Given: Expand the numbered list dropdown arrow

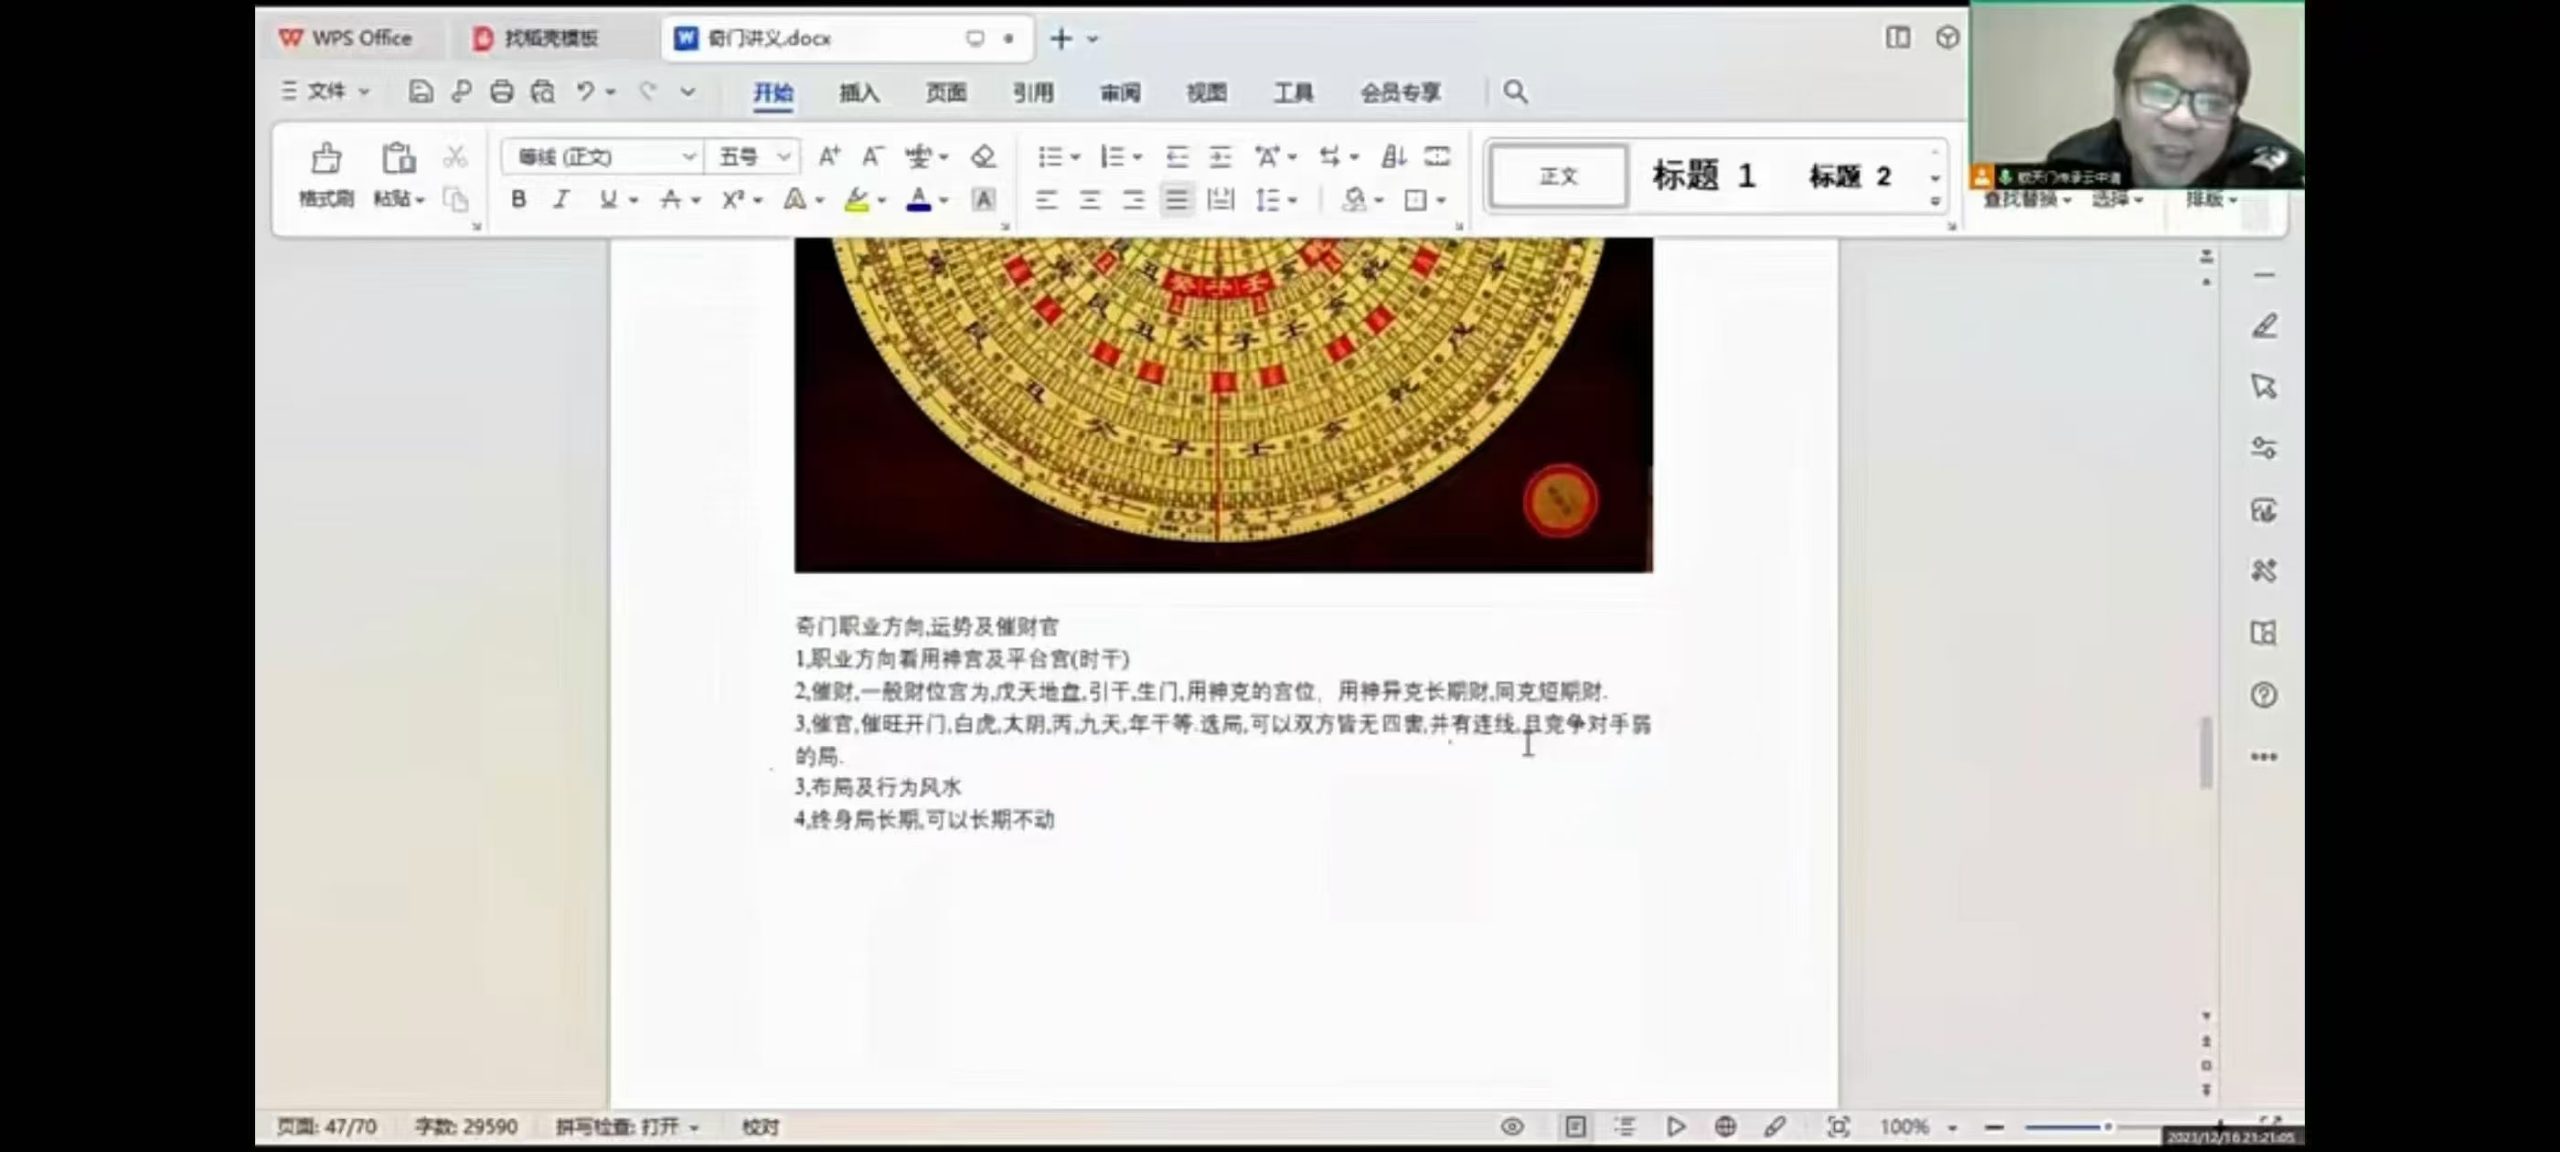Looking at the screenshot, I should [1138, 157].
